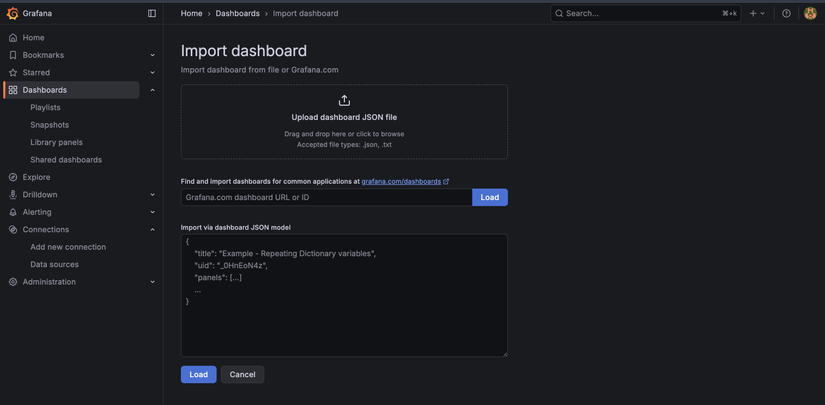The height and width of the screenshot is (405, 825).
Task: Click 'Accepted file types: .json, .txt' text
Action: pos(344,144)
